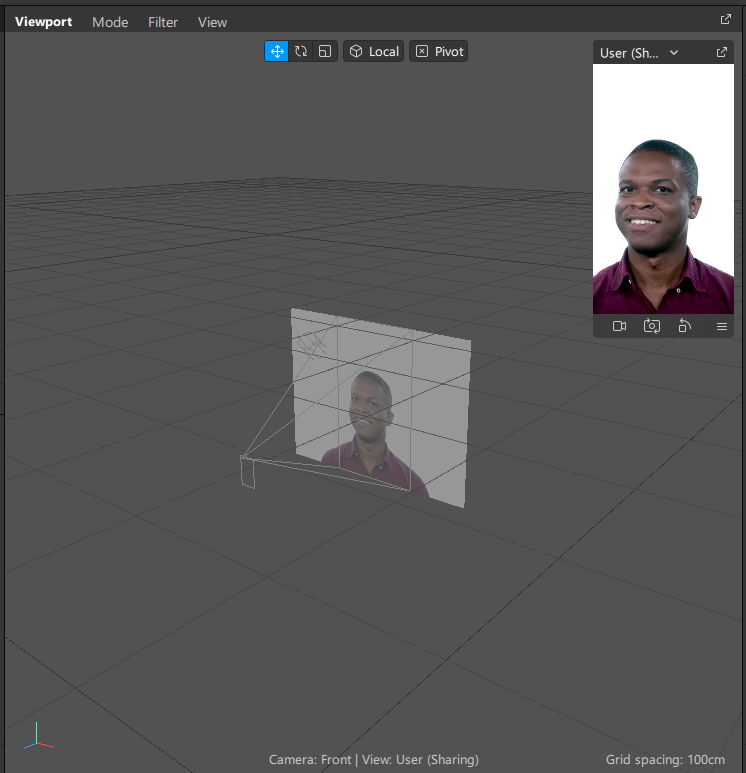Pop out the camera preview window
Viewport: 746px width, 773px height.
tap(722, 52)
